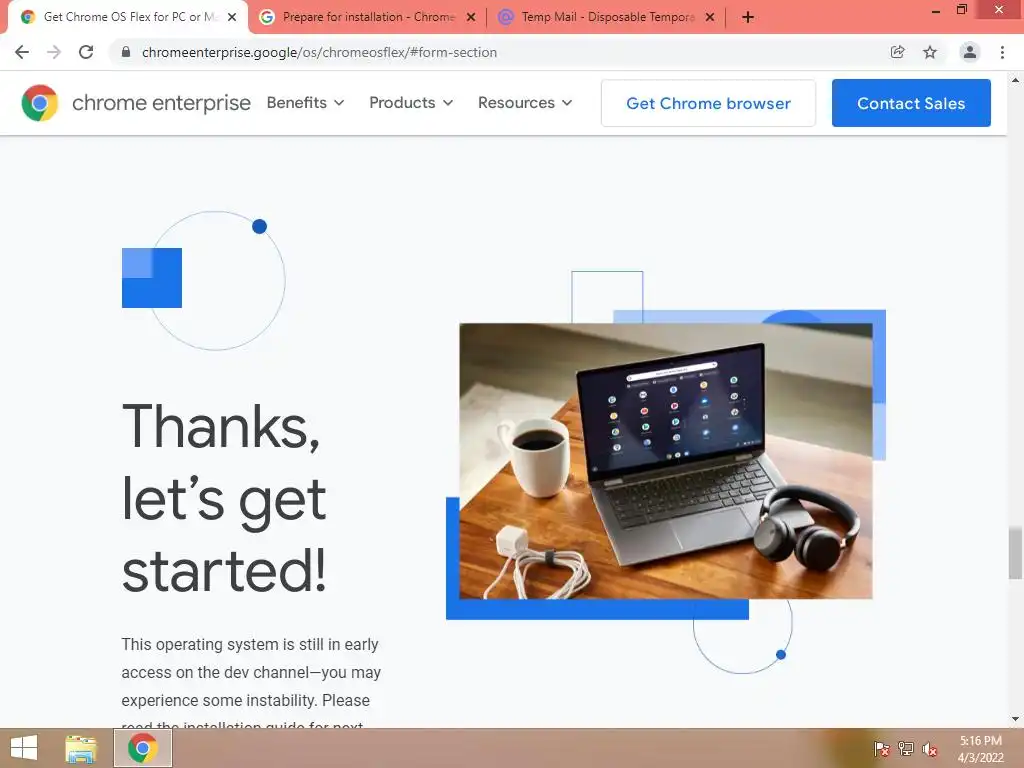
Task: Switch to the Get Chrome OS Flex tab
Action: pyautogui.click(x=128, y=17)
